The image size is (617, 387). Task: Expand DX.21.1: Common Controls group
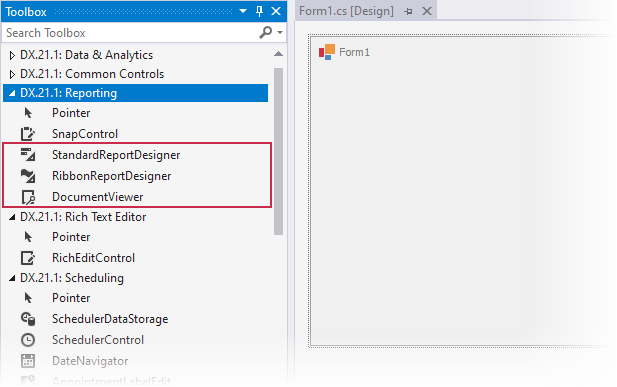tap(12, 74)
